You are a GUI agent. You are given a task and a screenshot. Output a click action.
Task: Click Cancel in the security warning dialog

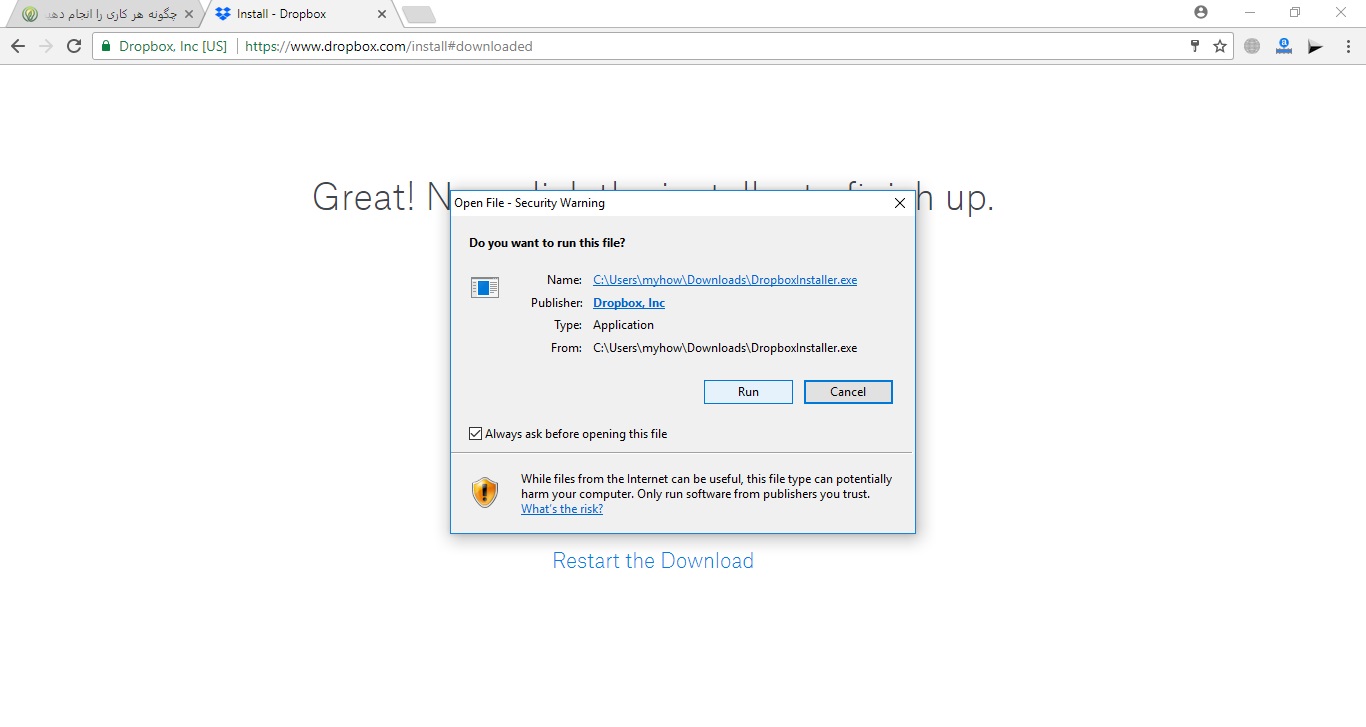pos(848,392)
